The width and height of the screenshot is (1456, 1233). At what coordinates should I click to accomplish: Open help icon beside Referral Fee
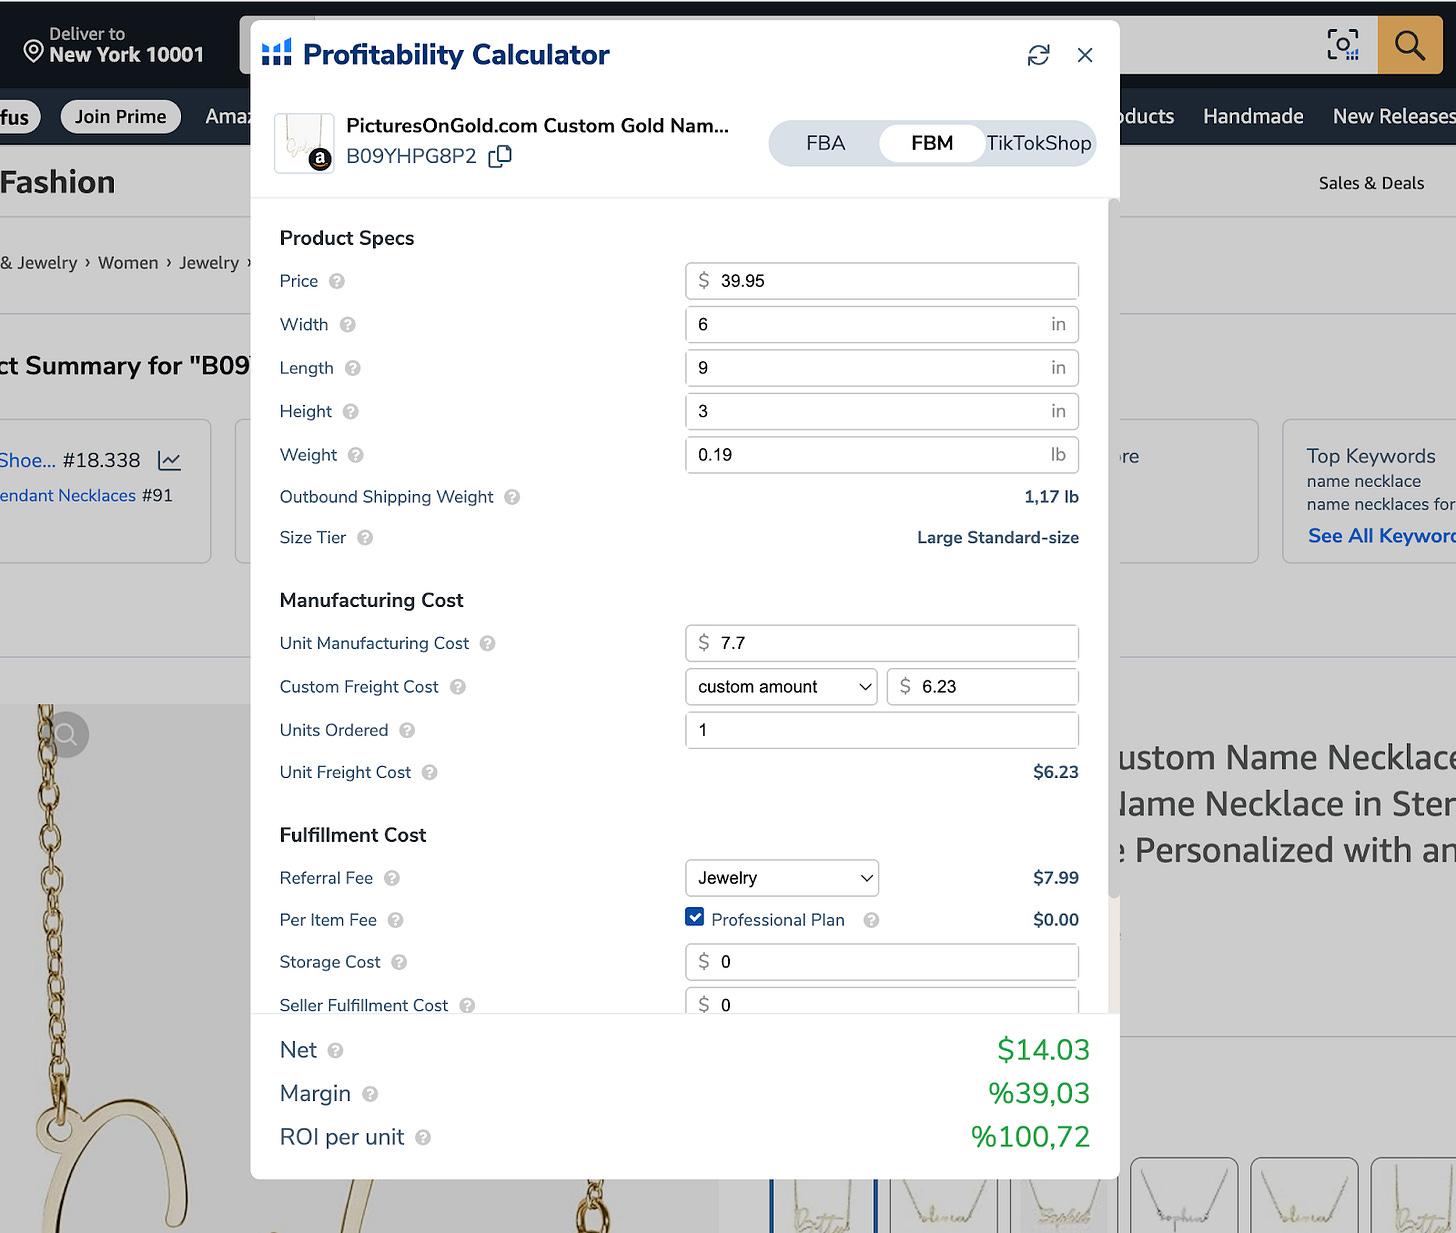point(392,878)
